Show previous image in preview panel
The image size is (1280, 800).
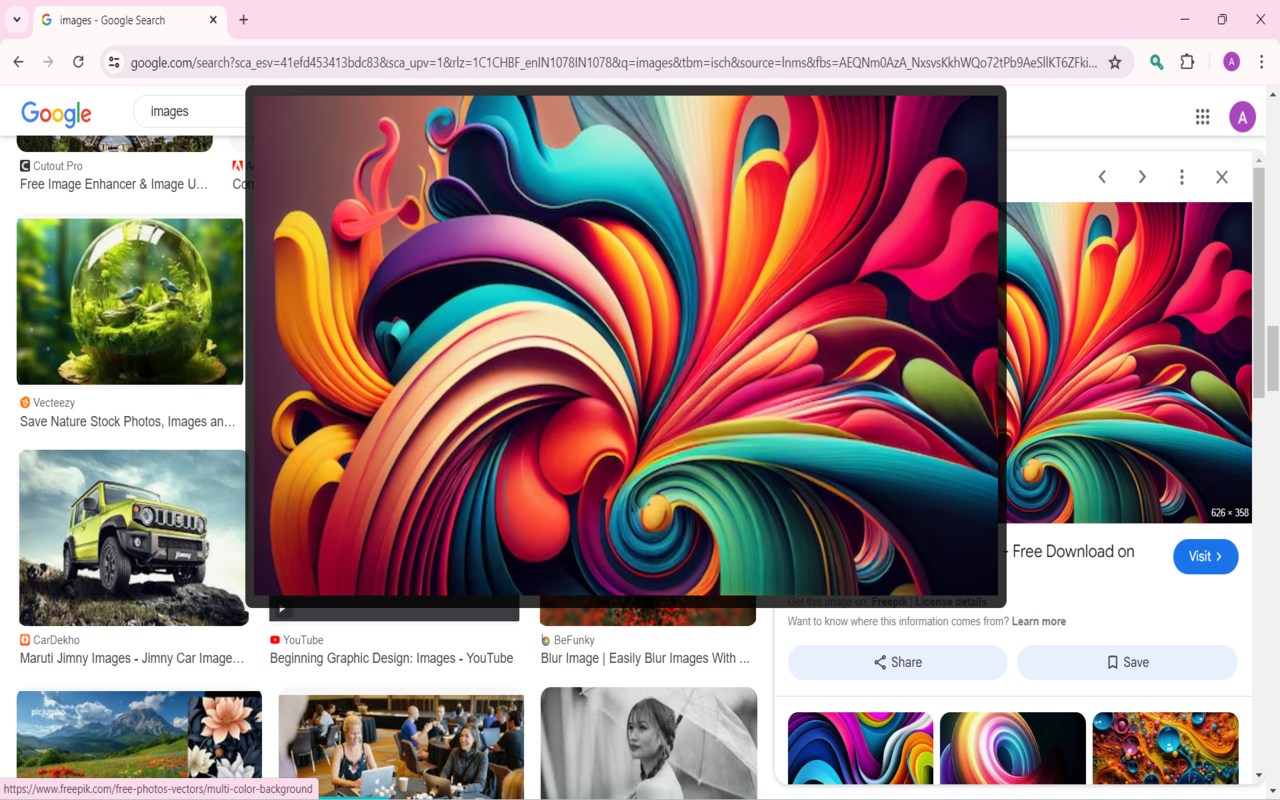[x=1102, y=177]
